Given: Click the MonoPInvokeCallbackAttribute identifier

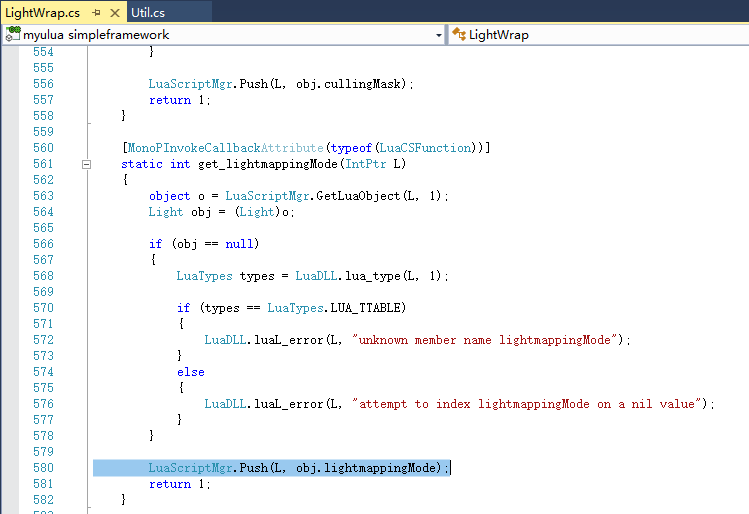Looking at the screenshot, I should tap(225, 148).
